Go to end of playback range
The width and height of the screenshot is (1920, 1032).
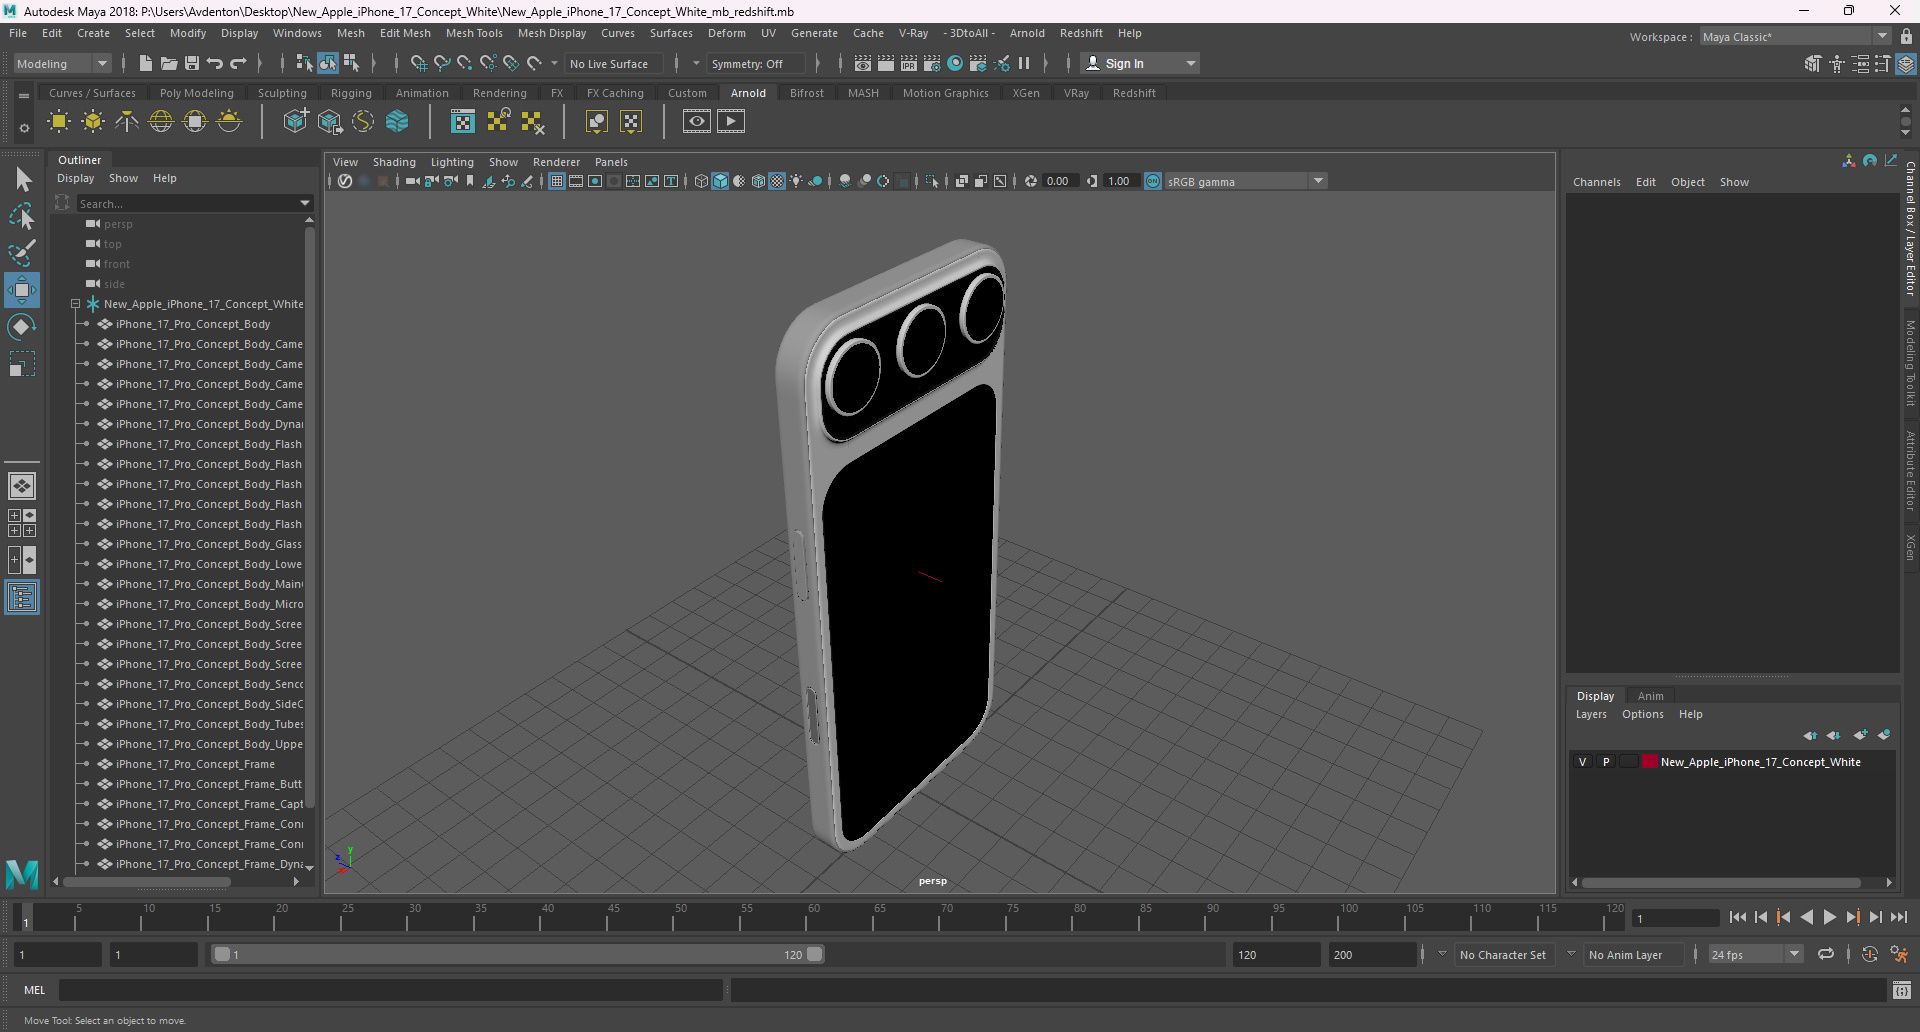click(x=1899, y=917)
